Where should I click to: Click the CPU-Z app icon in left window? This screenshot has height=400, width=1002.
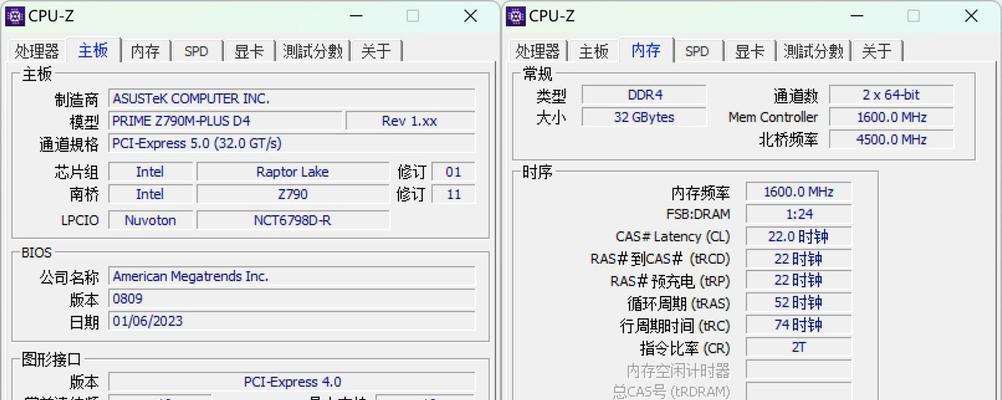point(15,16)
